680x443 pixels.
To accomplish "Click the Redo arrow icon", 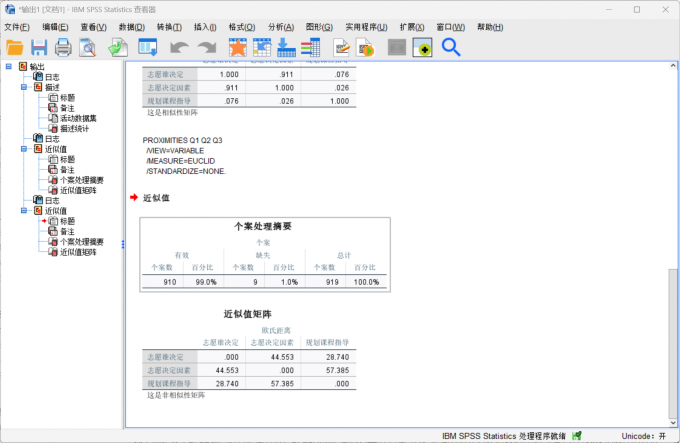I will pyautogui.click(x=206, y=47).
